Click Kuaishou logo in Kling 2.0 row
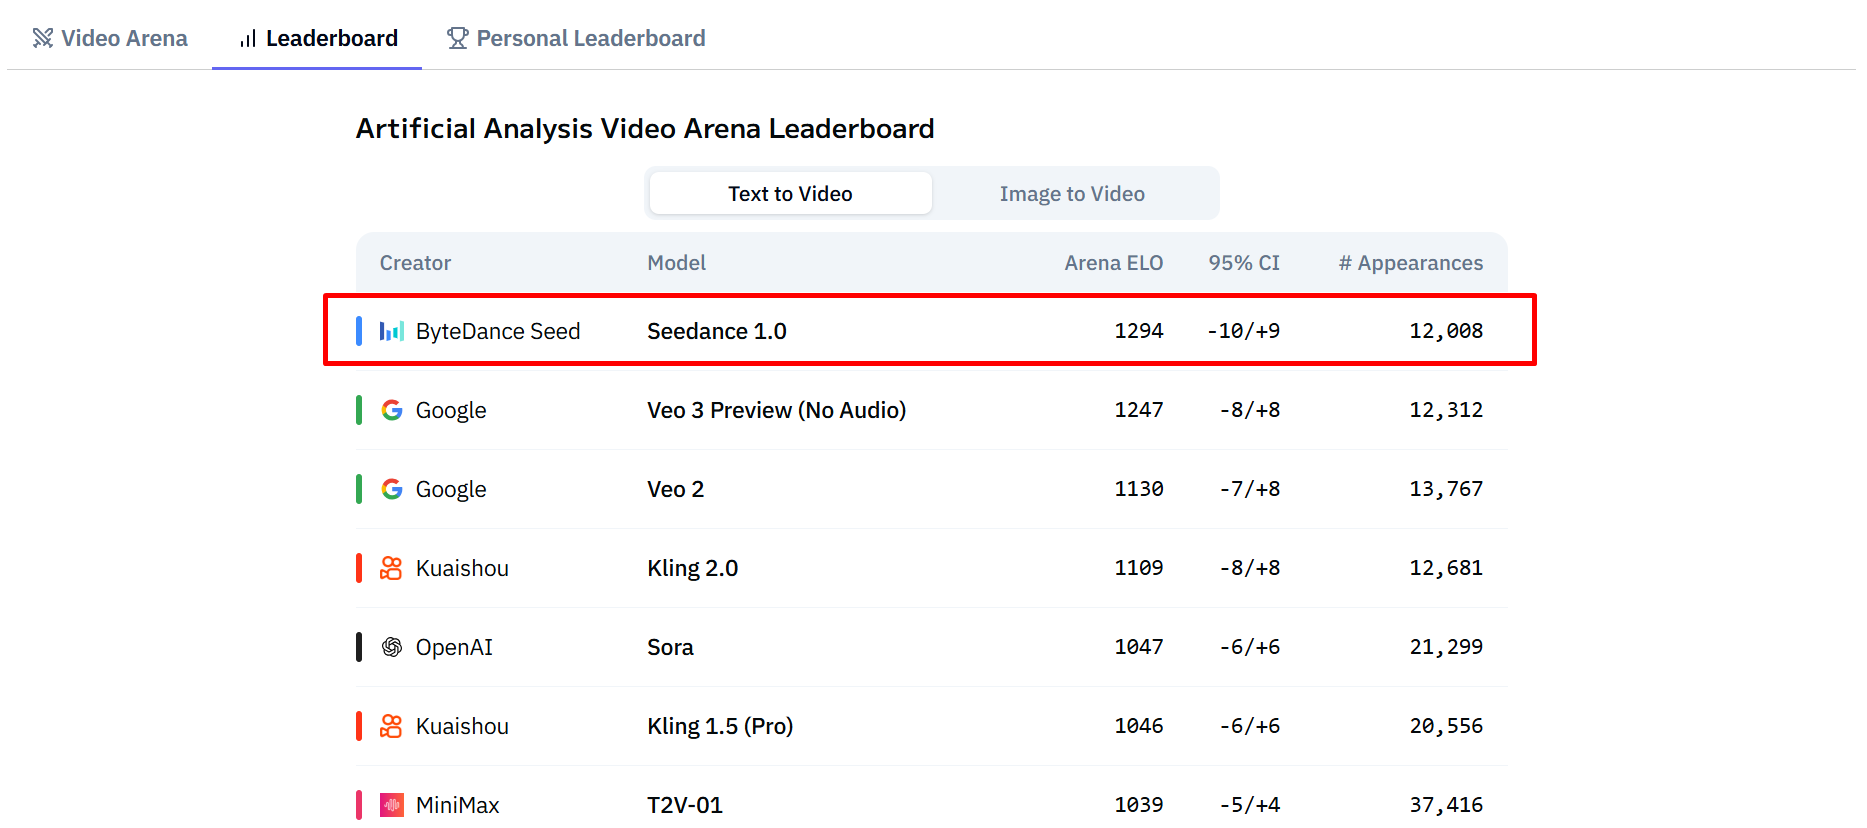Image resolution: width=1867 pixels, height=828 pixels. point(391,568)
